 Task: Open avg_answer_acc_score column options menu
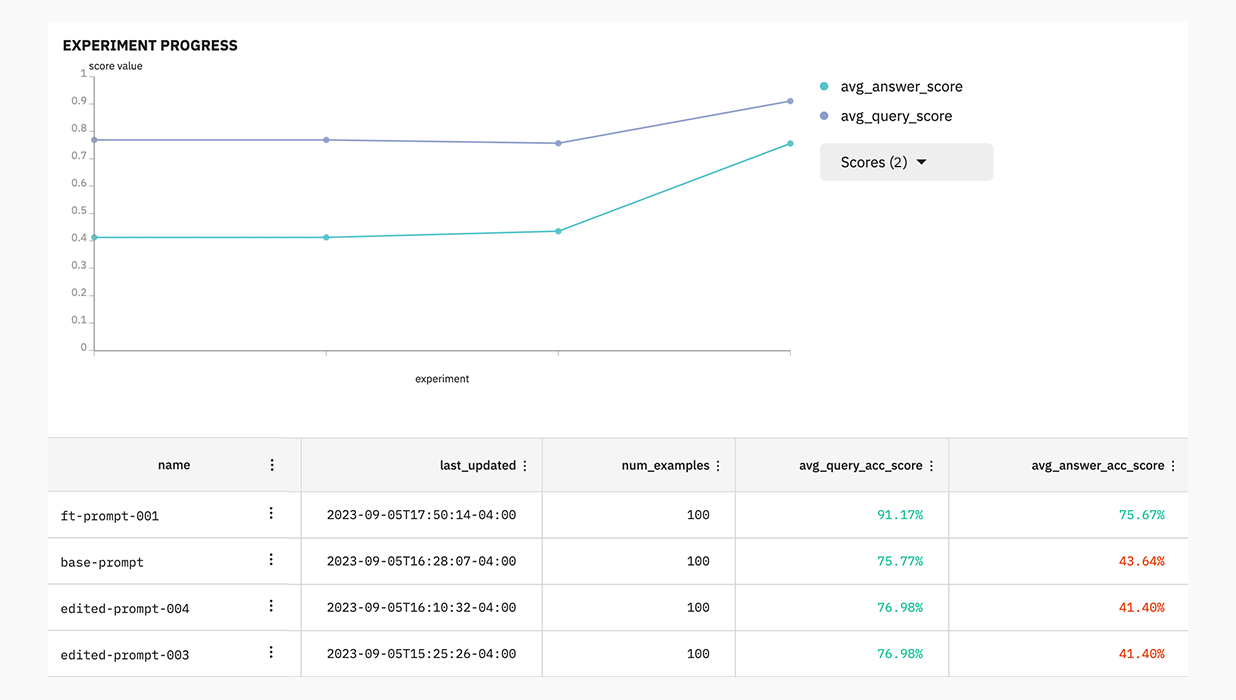[1173, 466]
